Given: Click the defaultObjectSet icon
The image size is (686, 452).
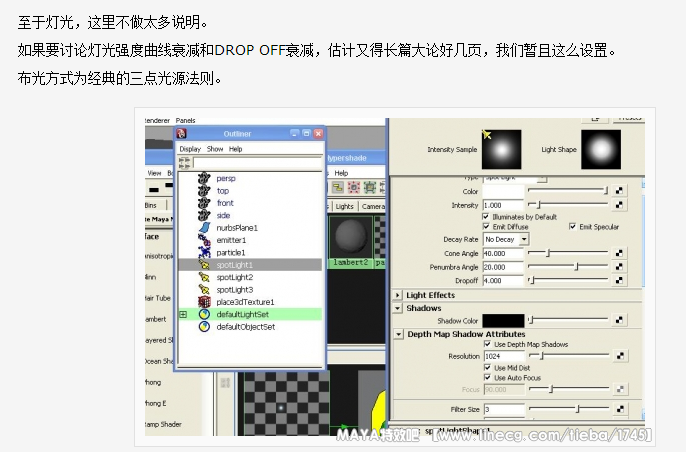Looking at the screenshot, I should [204, 327].
